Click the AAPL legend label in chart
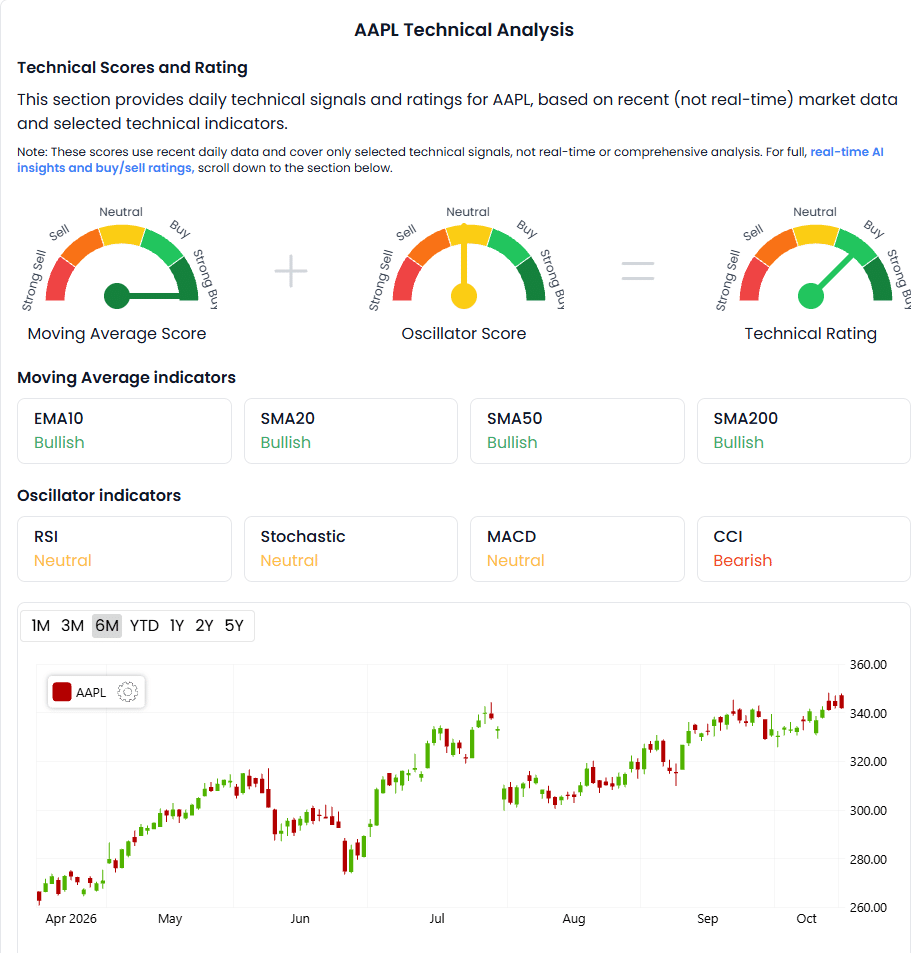The height and width of the screenshot is (953, 920). (x=91, y=692)
